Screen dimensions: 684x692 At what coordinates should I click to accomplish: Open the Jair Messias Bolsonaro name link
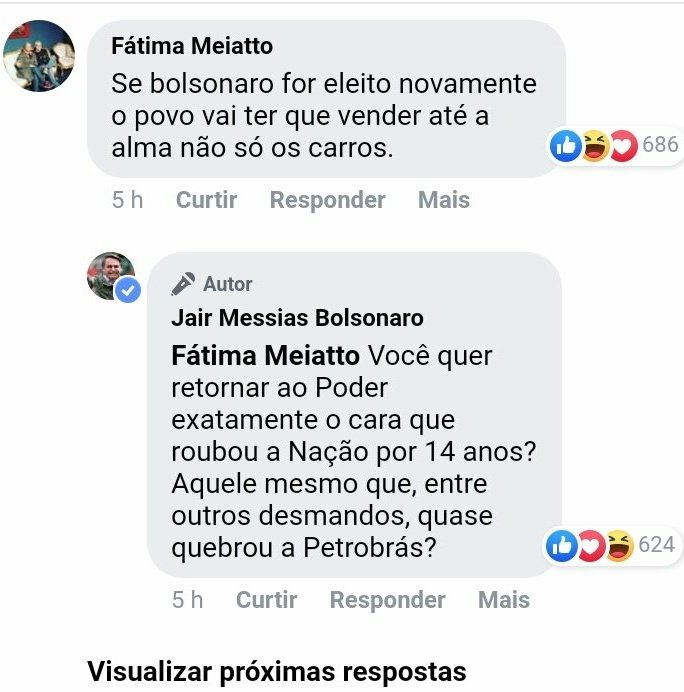297,318
